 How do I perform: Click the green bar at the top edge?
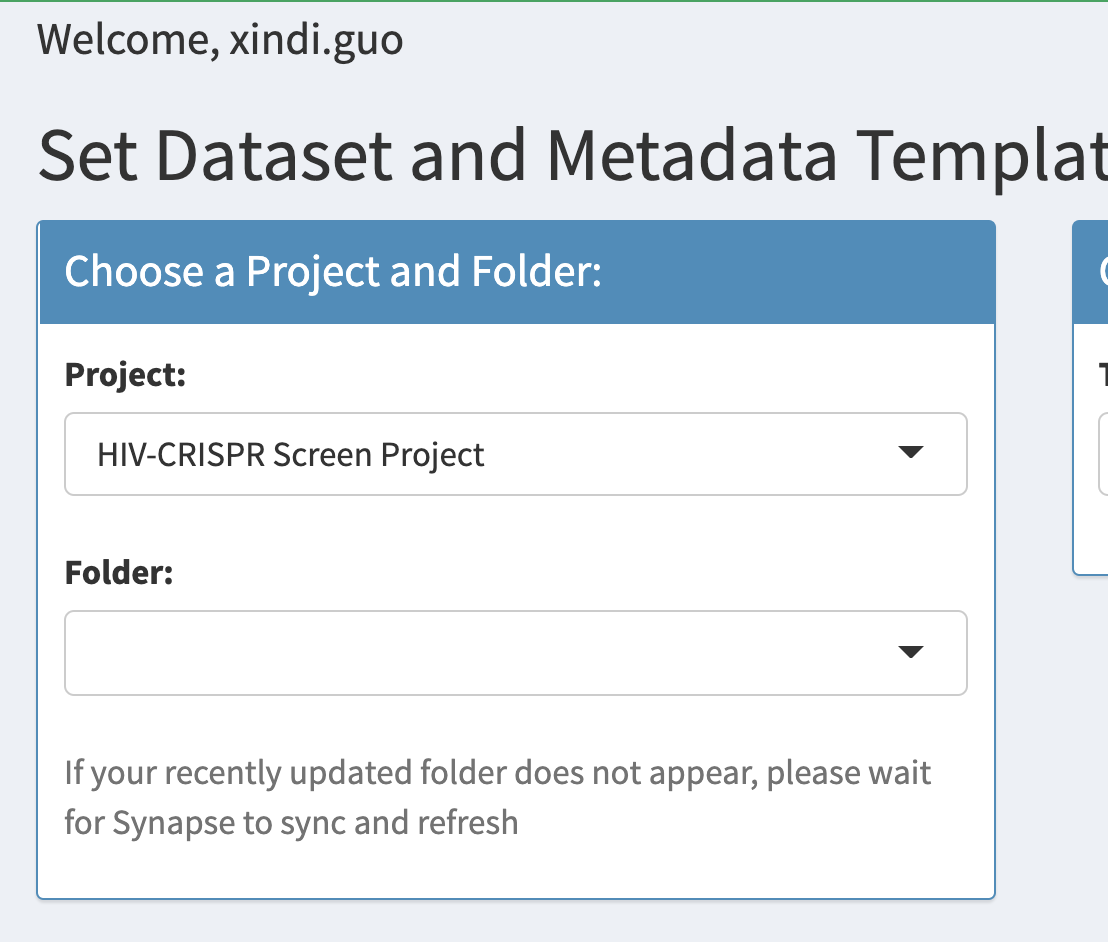click(554, 3)
